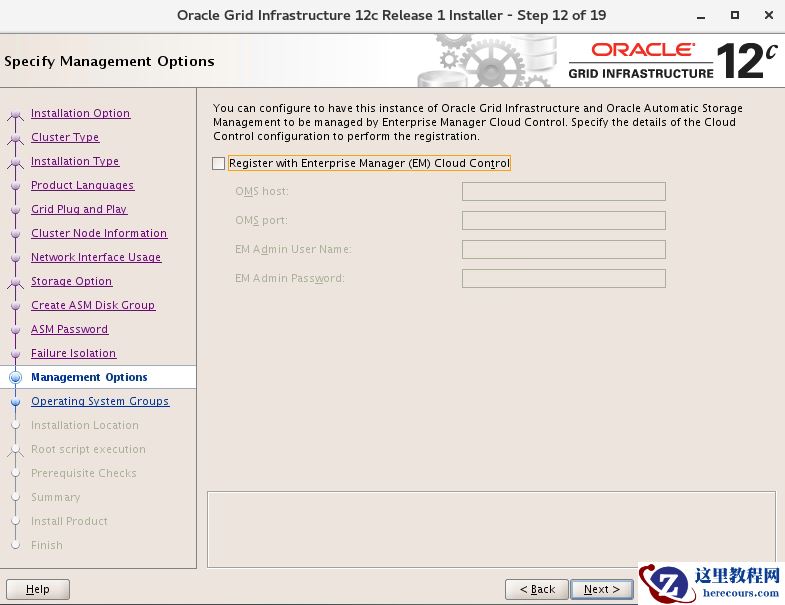Image resolution: width=785 pixels, height=605 pixels.
Task: Maximize the installer window
Action: click(735, 16)
